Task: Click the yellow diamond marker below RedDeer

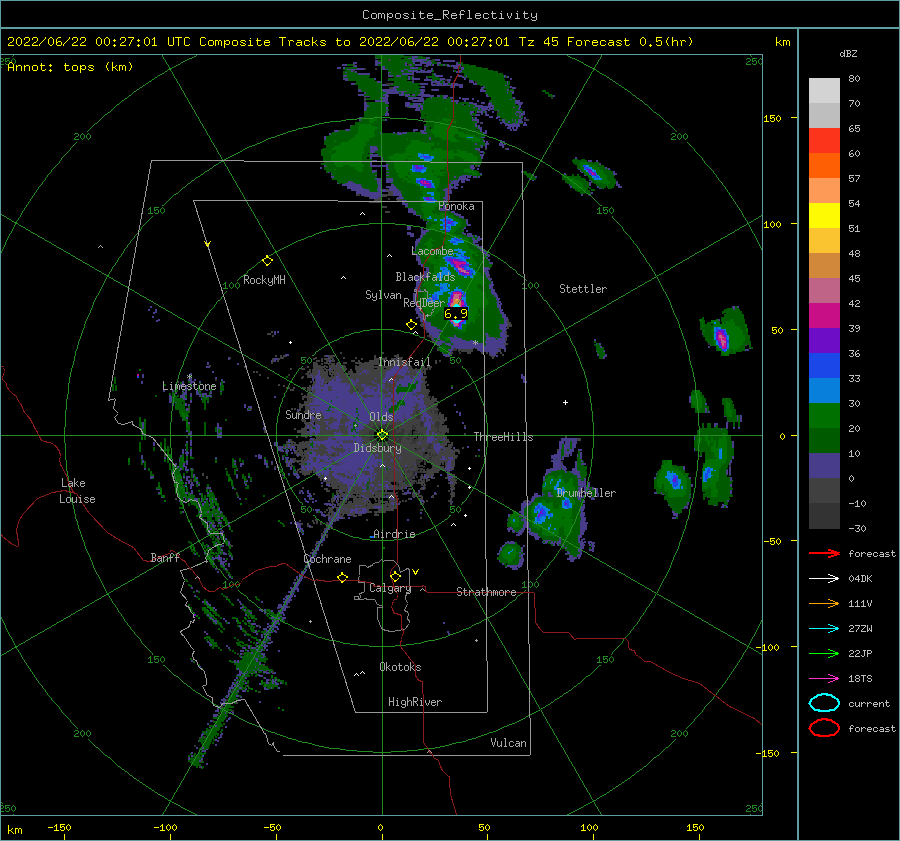Action: pyautogui.click(x=412, y=325)
